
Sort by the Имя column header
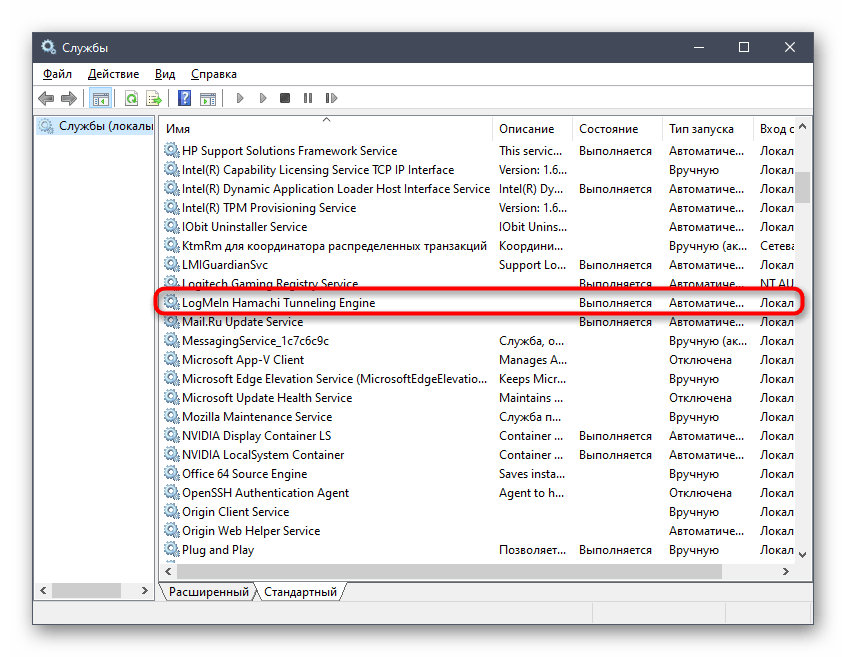coord(327,129)
